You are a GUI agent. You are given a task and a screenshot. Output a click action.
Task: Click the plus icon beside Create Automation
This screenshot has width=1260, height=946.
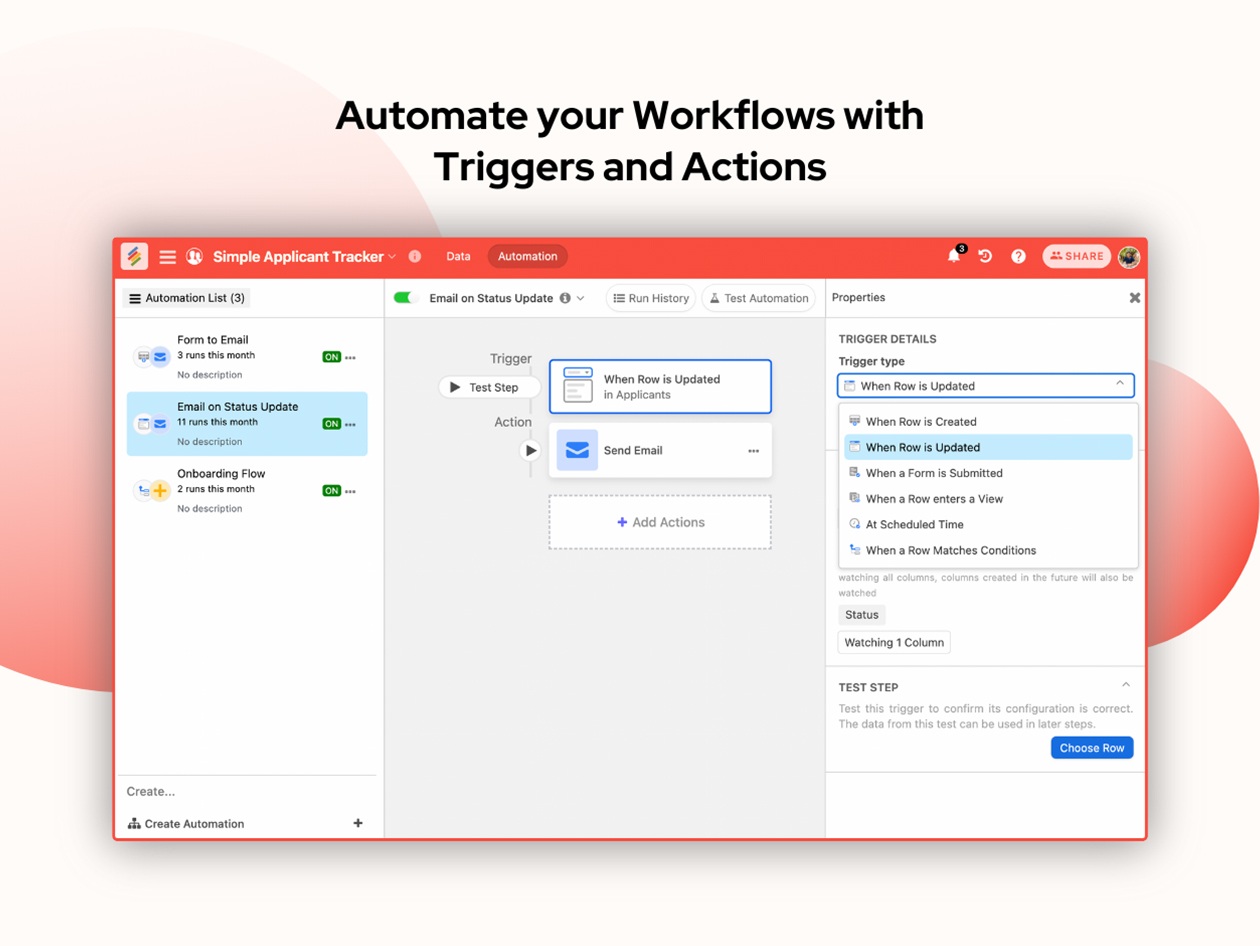(x=358, y=823)
